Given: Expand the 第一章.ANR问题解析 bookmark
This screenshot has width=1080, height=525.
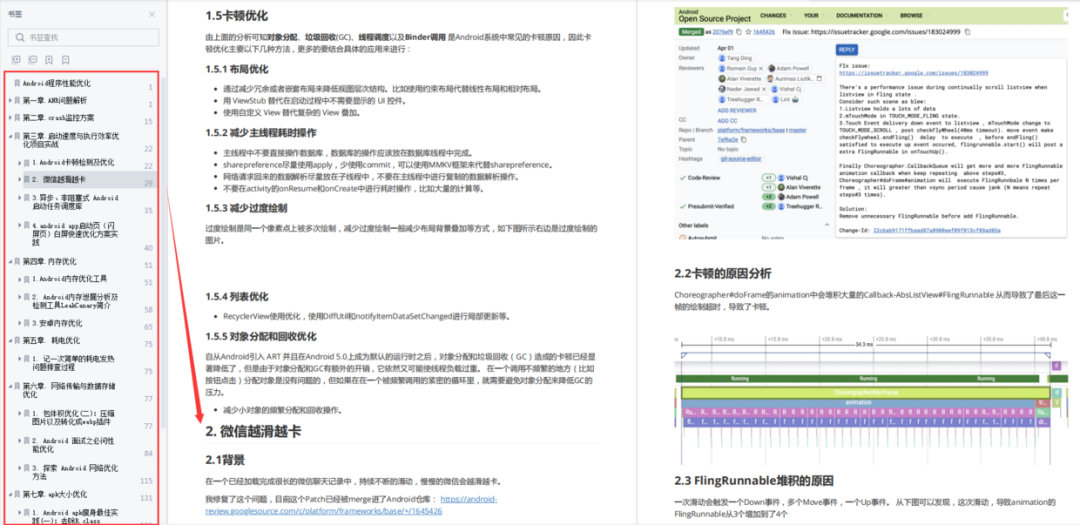Looking at the screenshot, I should click(x=10, y=101).
